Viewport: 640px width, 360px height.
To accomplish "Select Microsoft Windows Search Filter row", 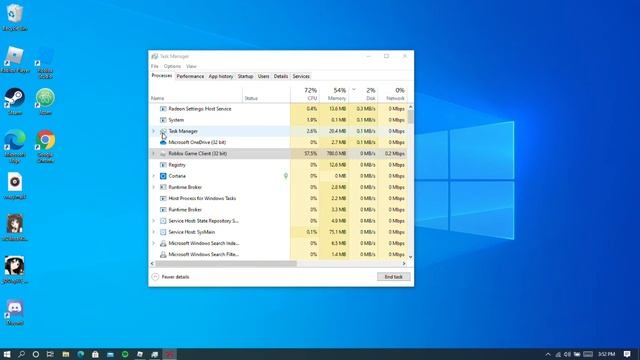I will 278,254.
